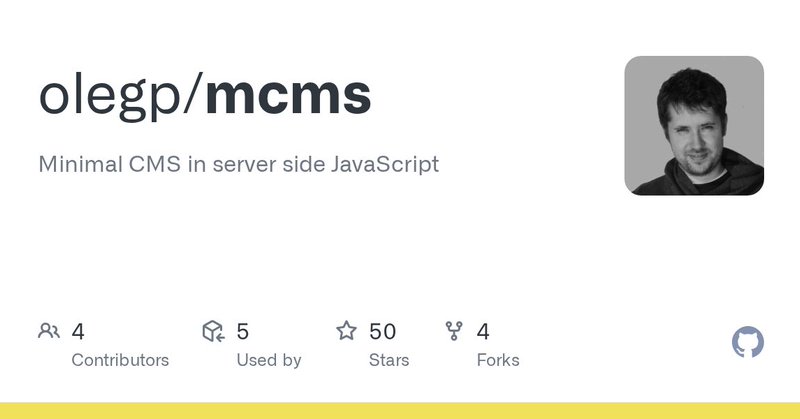Click the Used by package icon
The height and width of the screenshot is (419, 800).
[x=213, y=331]
